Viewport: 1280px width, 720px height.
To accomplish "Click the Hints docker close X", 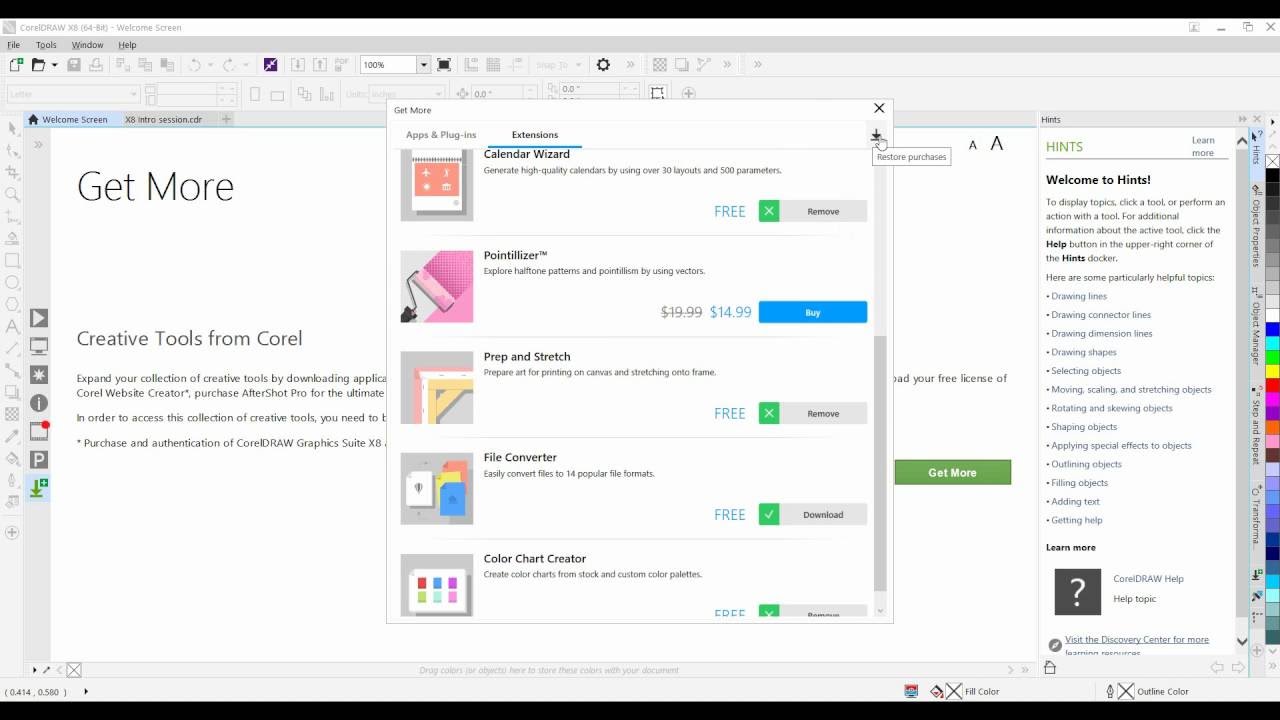I will click(x=1257, y=119).
